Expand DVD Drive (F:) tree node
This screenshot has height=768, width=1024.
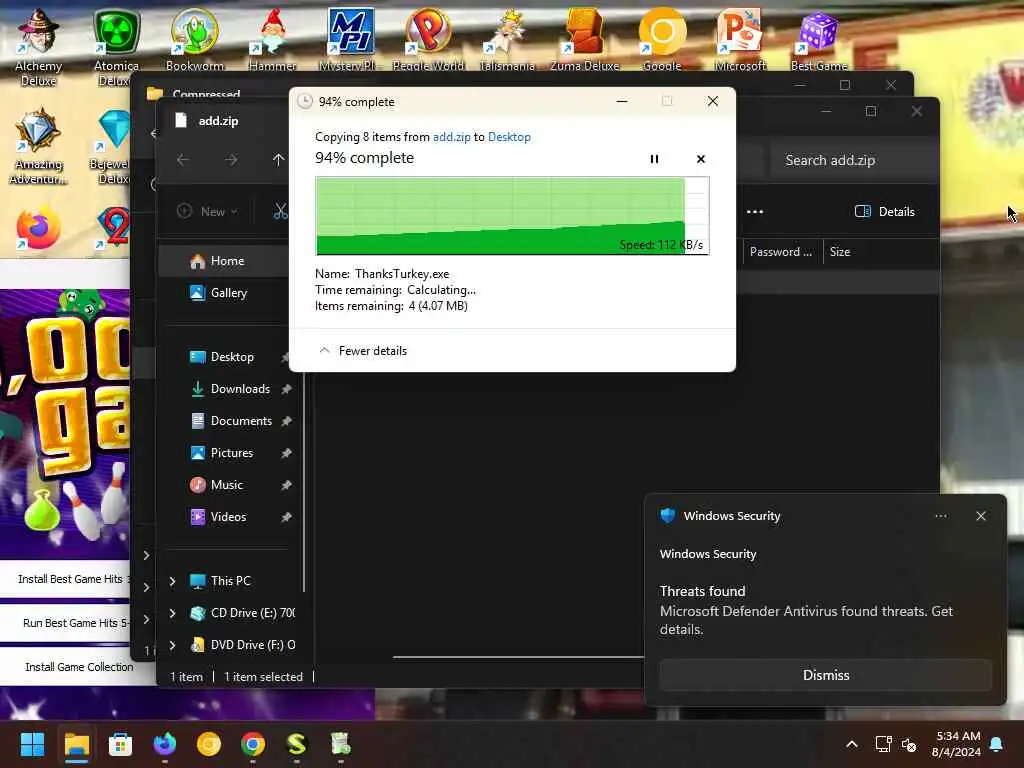172,645
